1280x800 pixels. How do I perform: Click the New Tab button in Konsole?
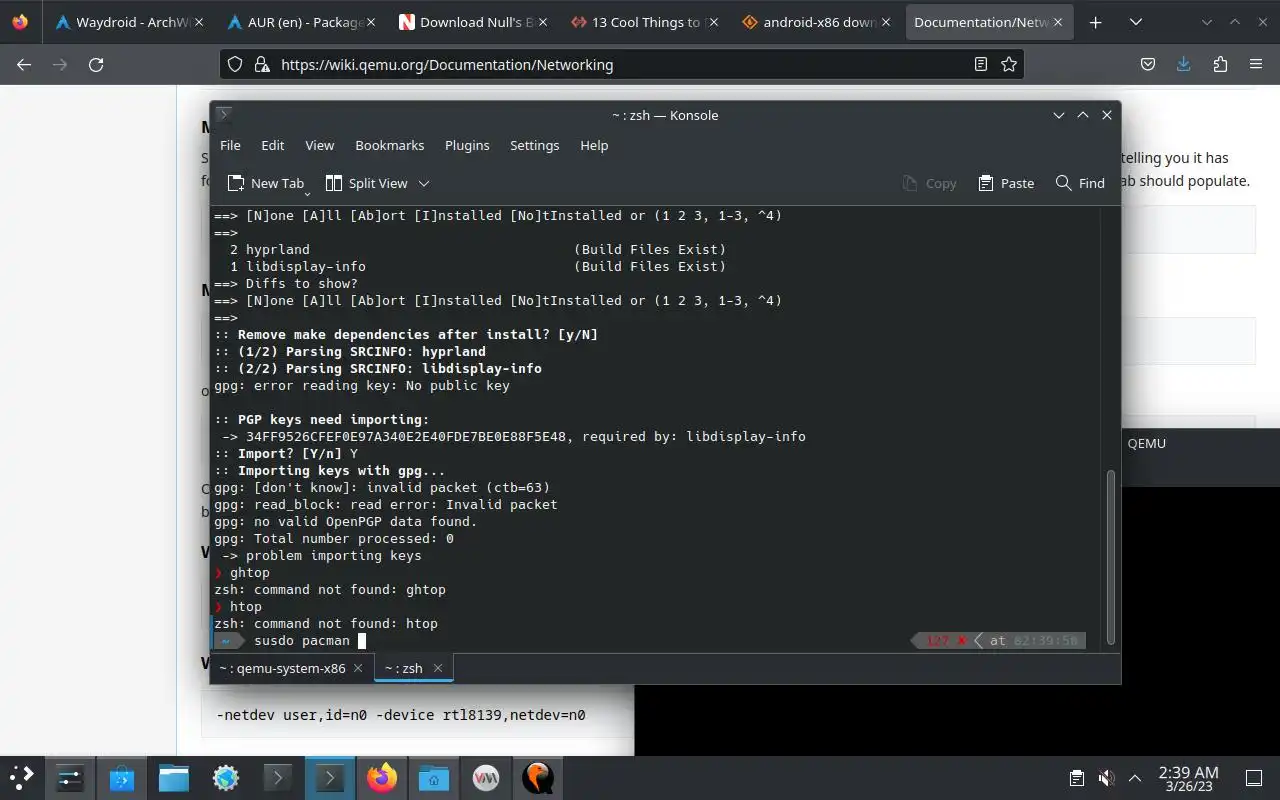click(266, 183)
